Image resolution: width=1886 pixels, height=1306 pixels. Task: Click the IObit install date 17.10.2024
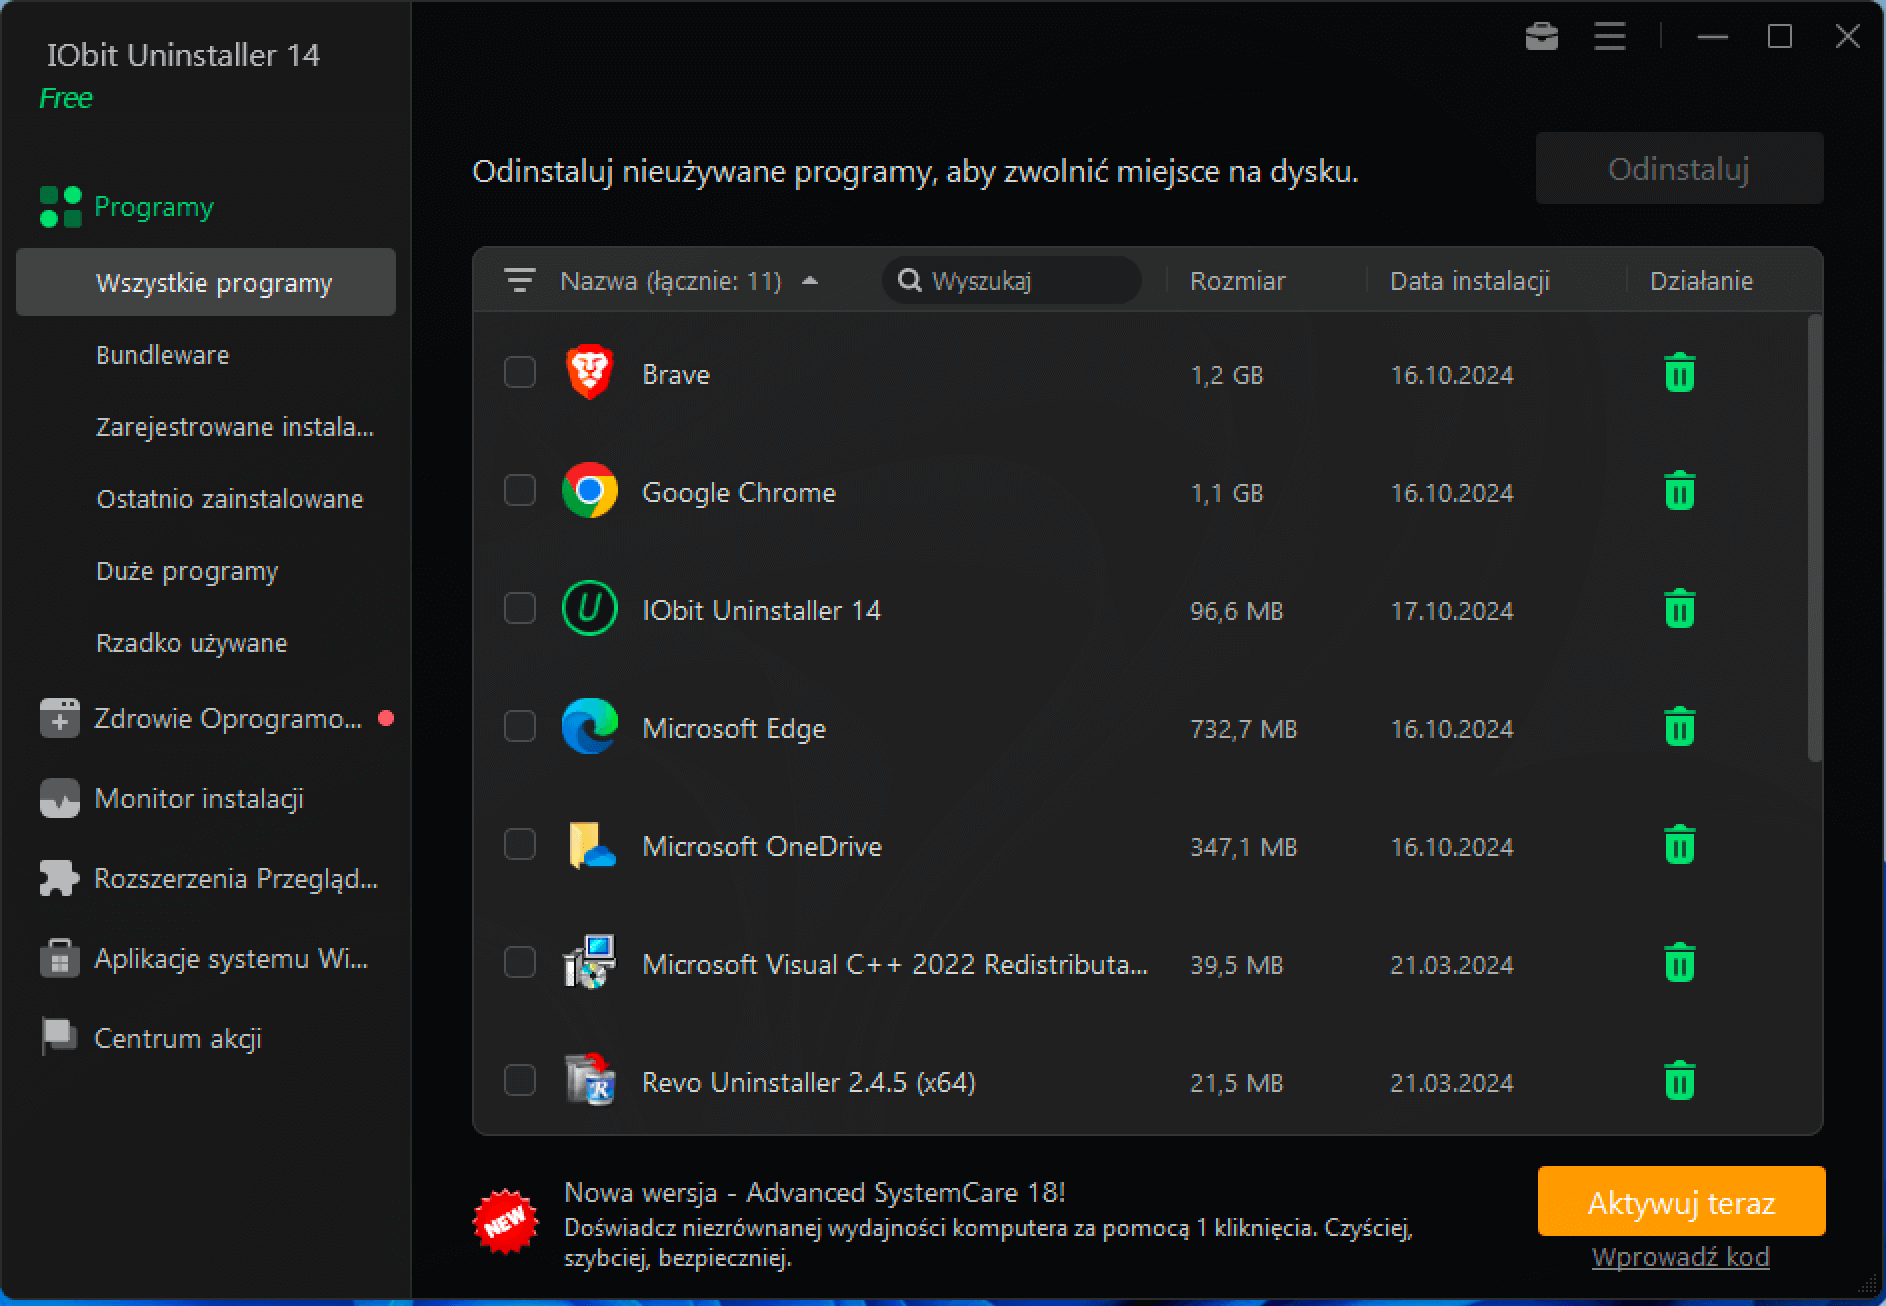[x=1451, y=611]
